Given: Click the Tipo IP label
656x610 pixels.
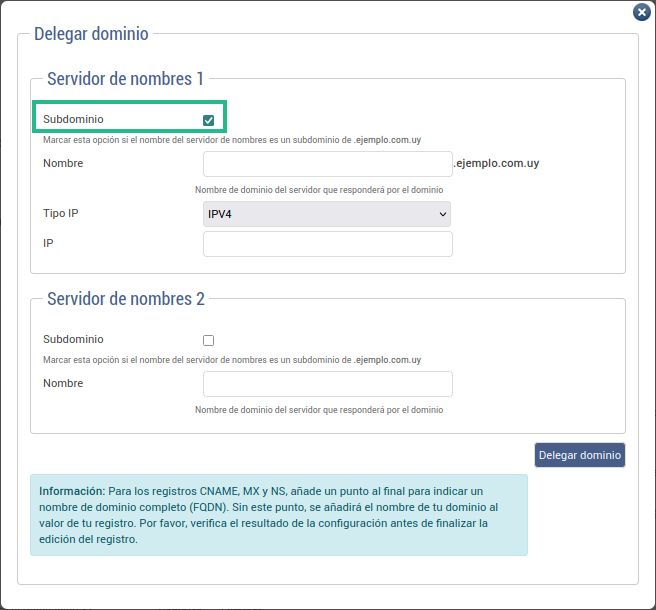Looking at the screenshot, I should [x=61, y=213].
